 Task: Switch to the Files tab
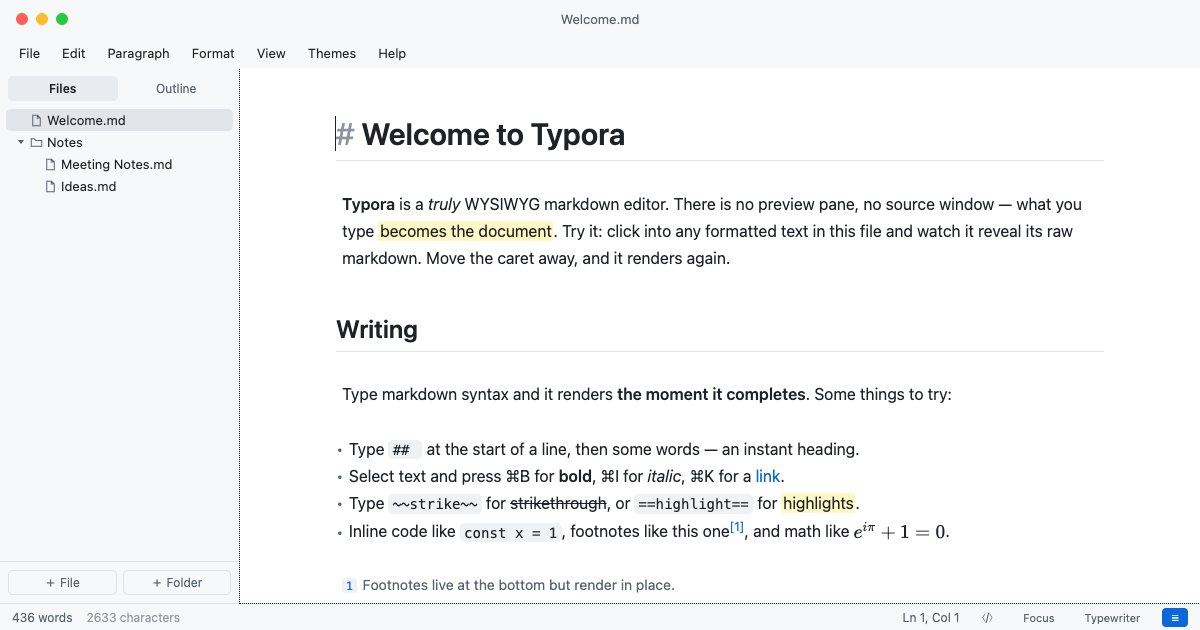click(63, 89)
